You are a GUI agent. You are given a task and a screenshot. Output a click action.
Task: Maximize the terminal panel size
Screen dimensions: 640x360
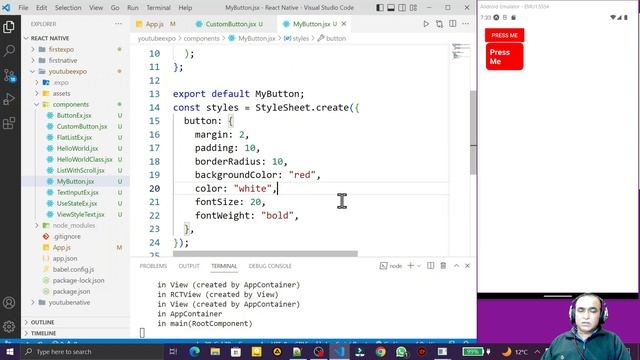point(456,266)
